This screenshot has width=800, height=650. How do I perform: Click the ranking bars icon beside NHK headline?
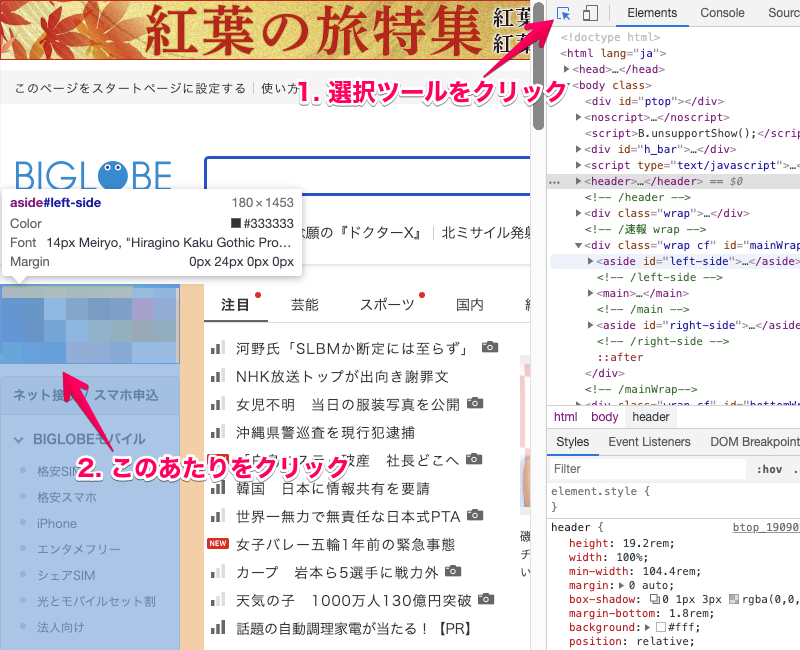(217, 377)
